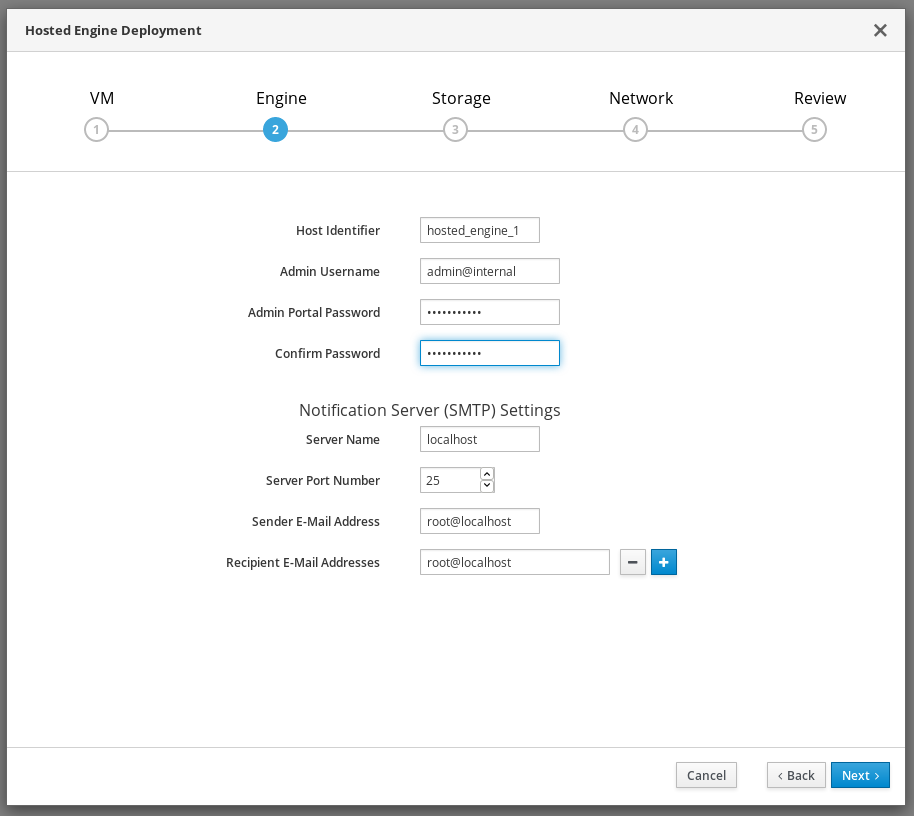Edit the SMTP Server Name field
Screen dimensions: 914x816
480,439
